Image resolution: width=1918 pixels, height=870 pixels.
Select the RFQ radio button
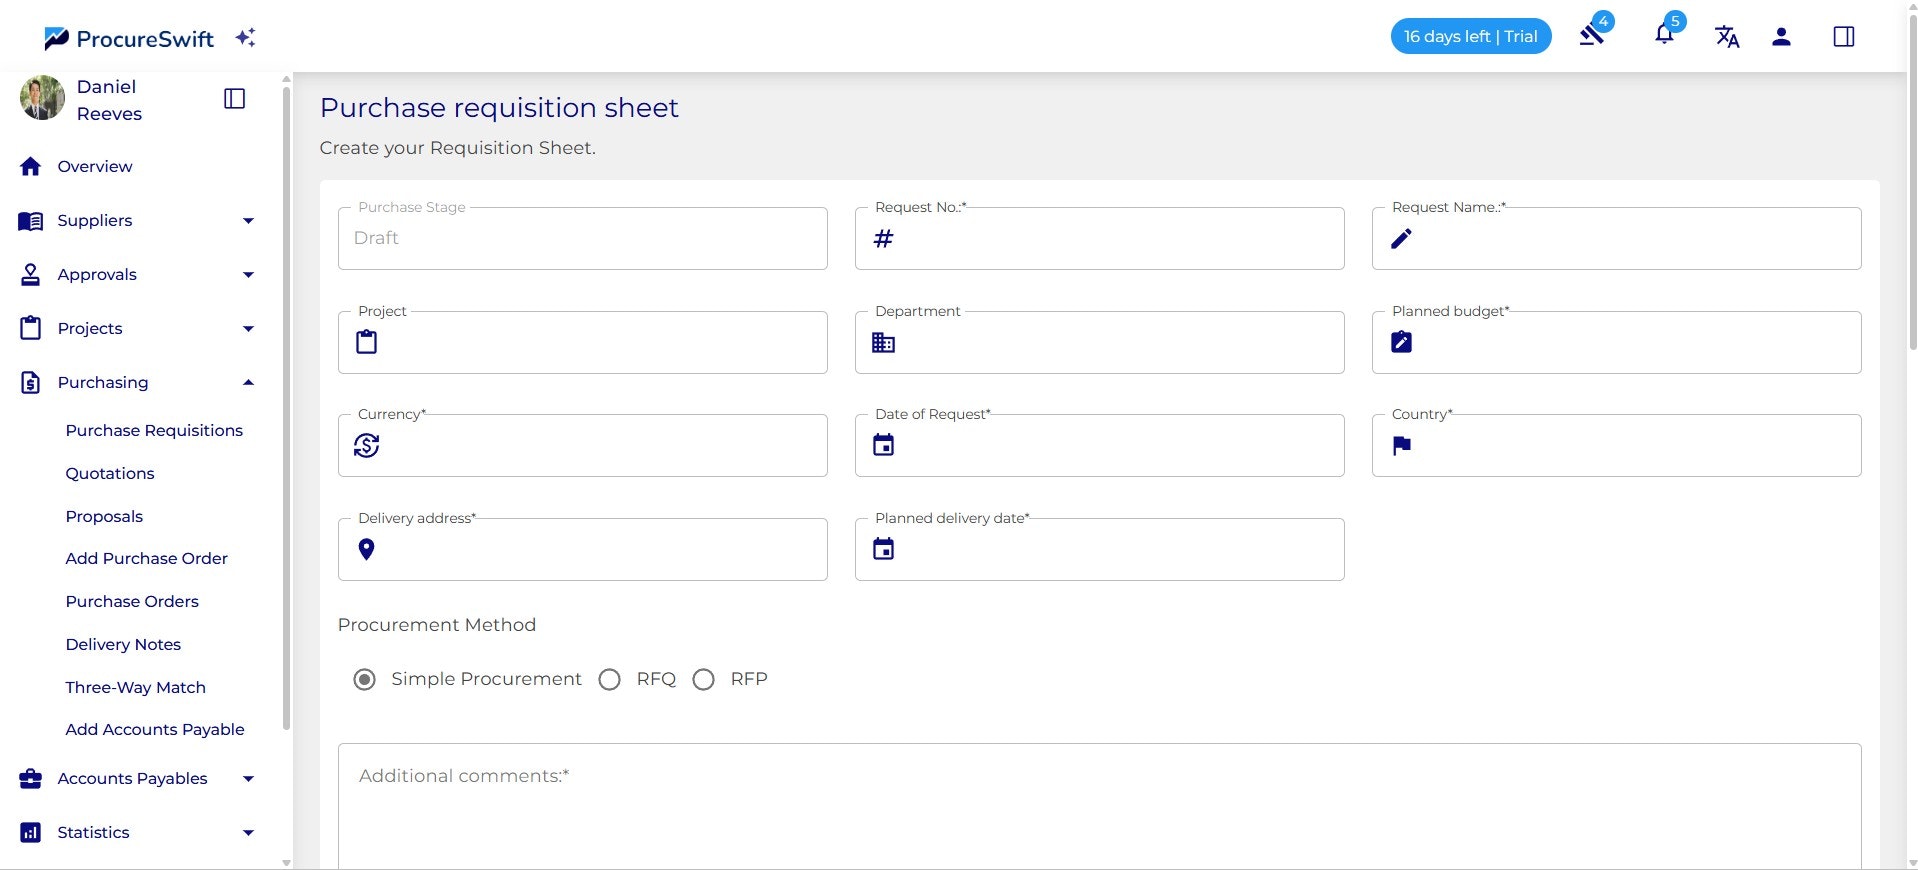[610, 680]
